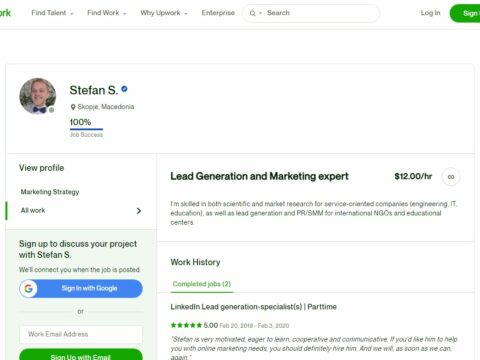Click the Google G logo icon

(29, 288)
